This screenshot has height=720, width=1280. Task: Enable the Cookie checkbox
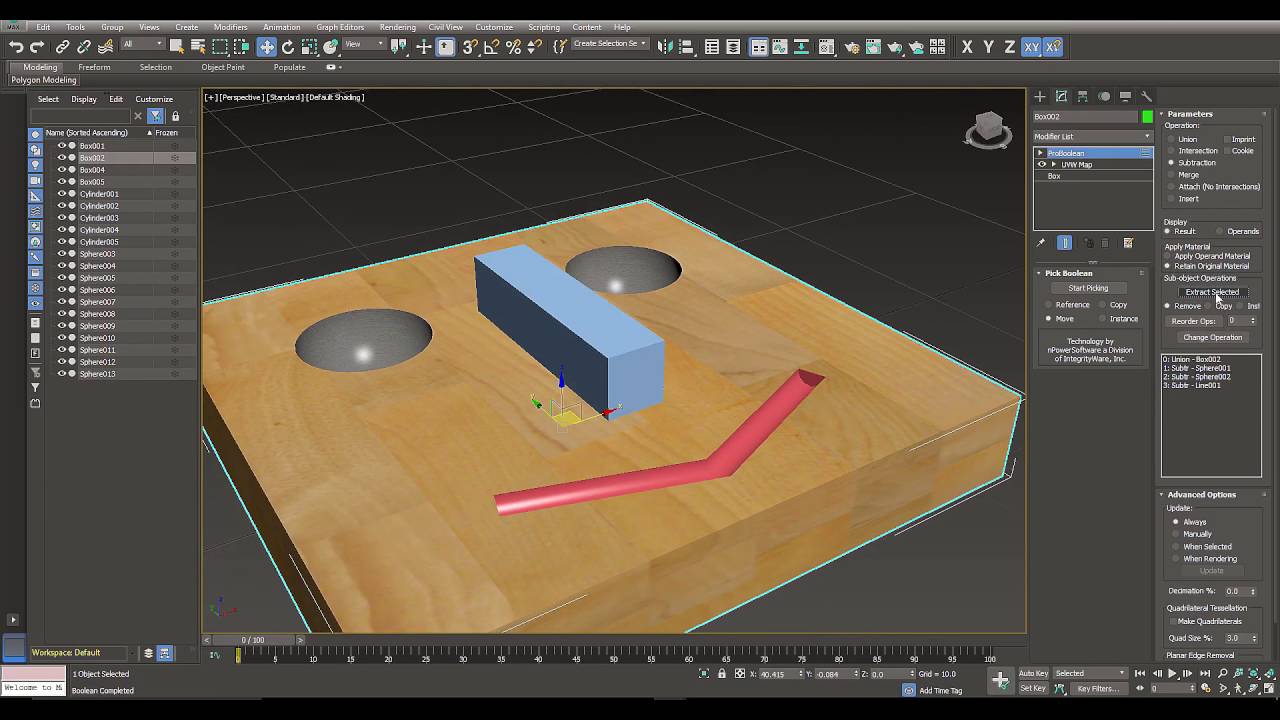tap(1226, 151)
